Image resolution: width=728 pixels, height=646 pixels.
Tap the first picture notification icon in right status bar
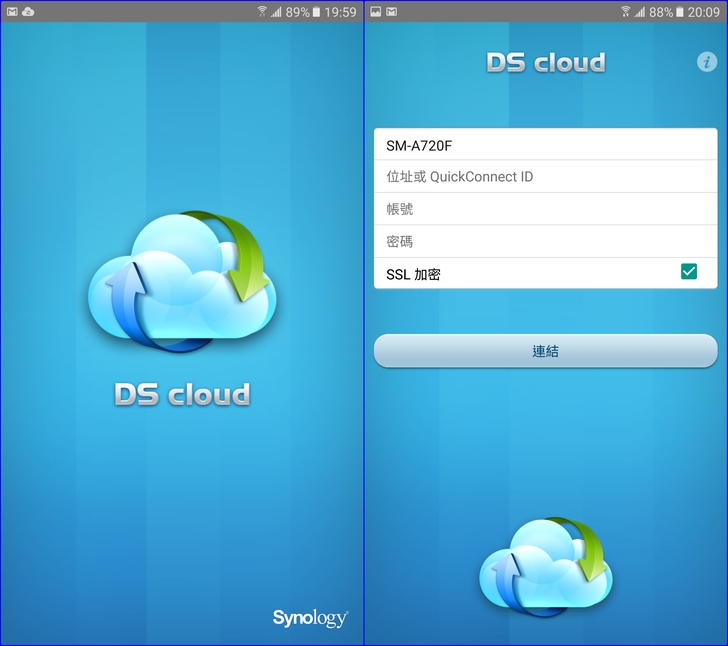376,12
